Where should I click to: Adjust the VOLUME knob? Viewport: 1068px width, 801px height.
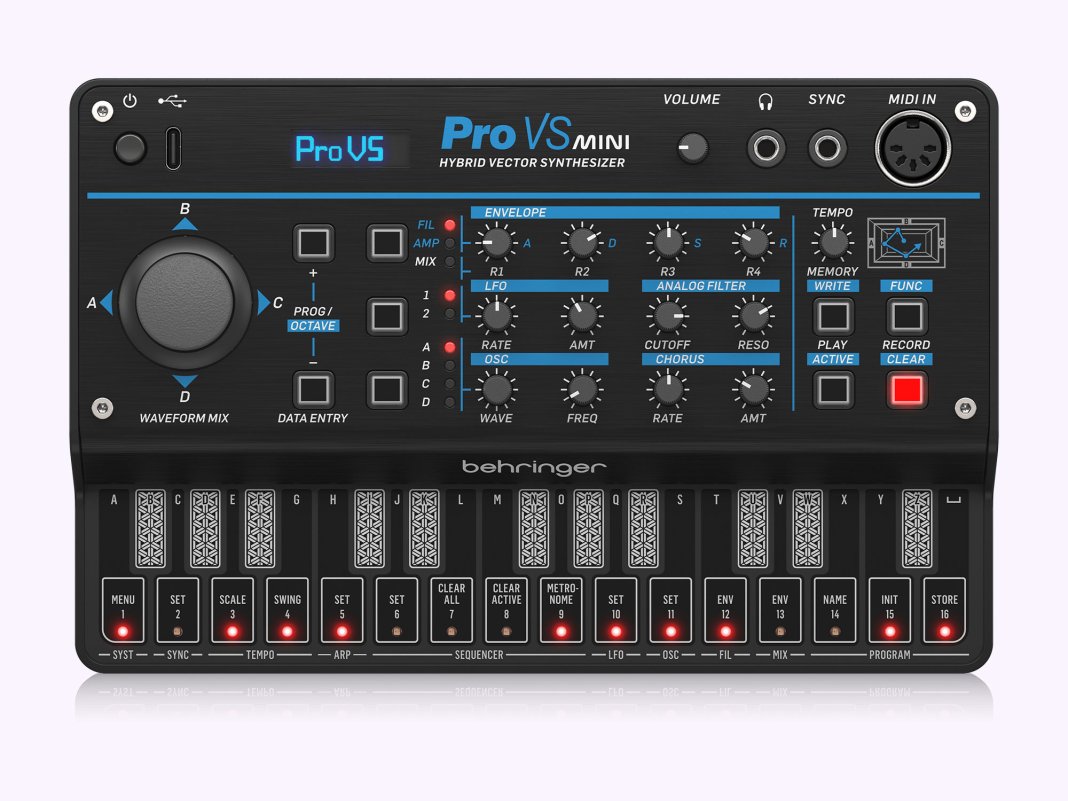[693, 148]
